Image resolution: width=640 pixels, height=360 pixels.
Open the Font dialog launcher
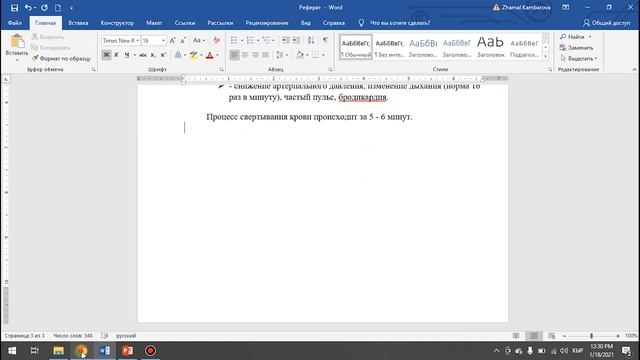(222, 70)
